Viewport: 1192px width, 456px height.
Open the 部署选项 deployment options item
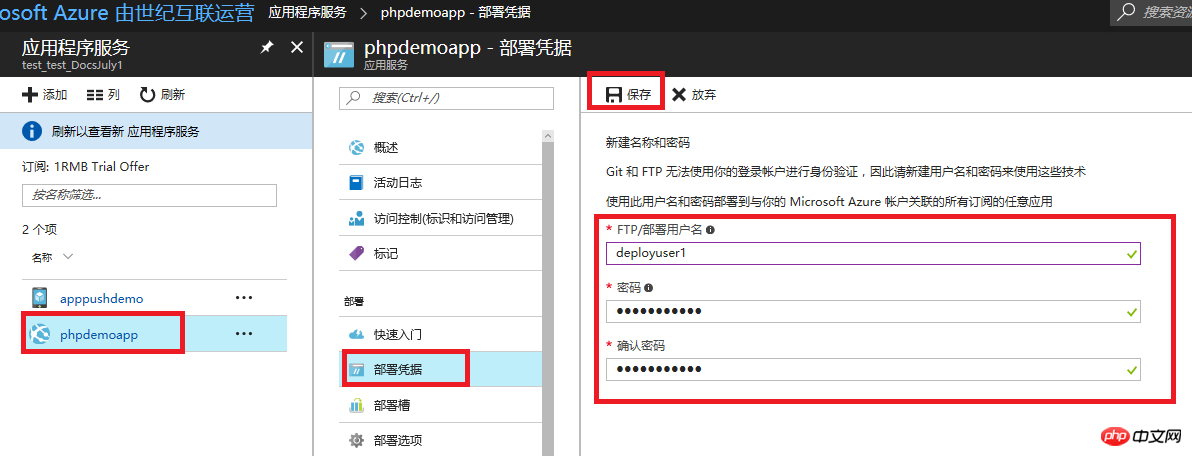tap(440, 440)
